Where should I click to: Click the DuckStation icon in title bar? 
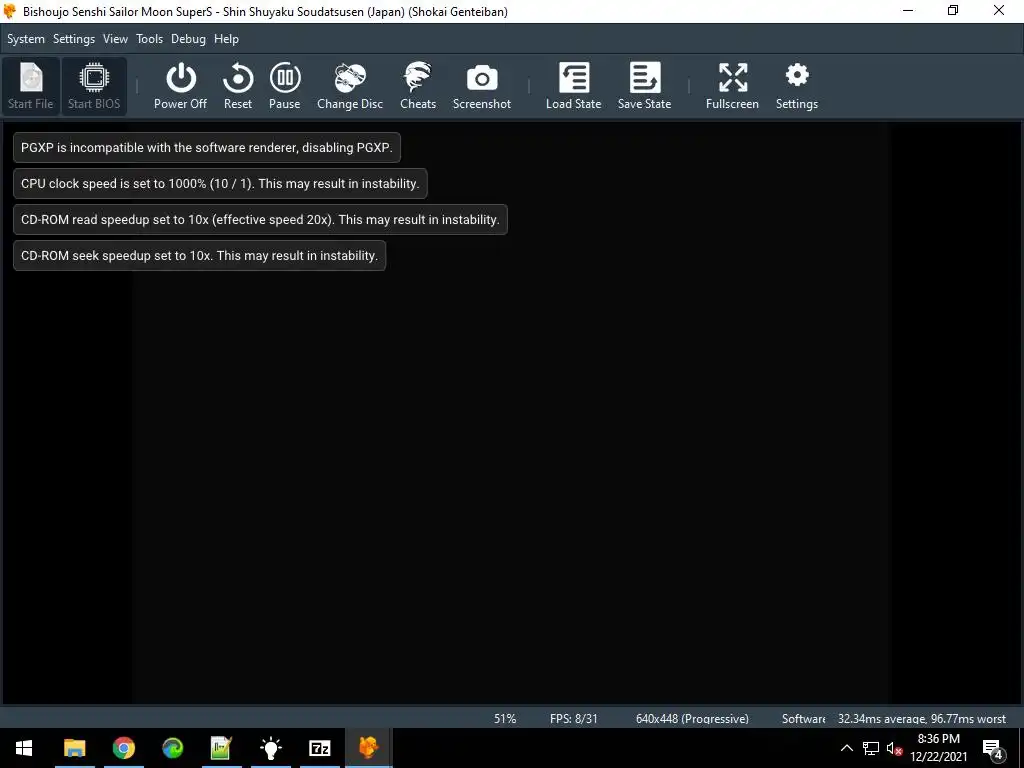[x=9, y=11]
